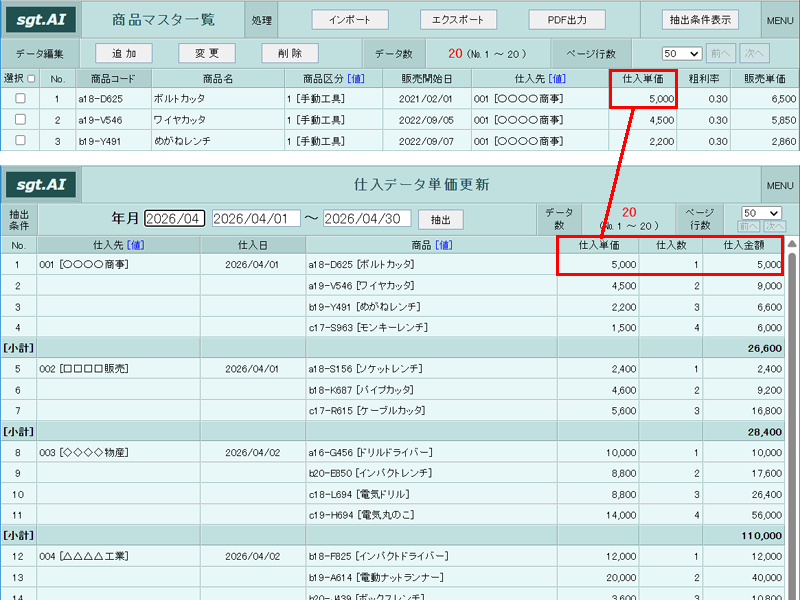Click subtotal amount 110,000
The height and width of the screenshot is (600, 800).
click(761, 536)
